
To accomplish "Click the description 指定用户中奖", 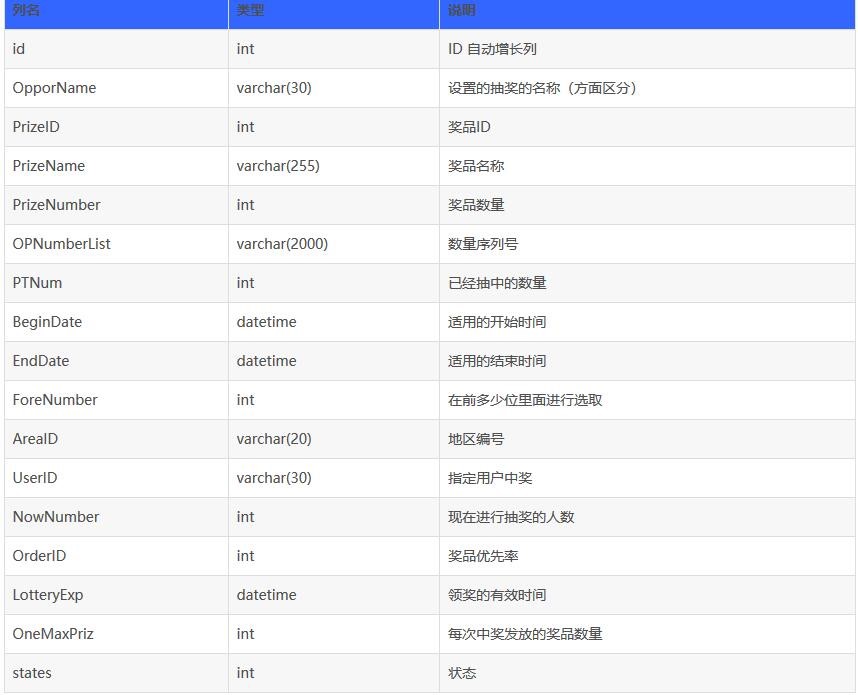I will click(x=490, y=478).
